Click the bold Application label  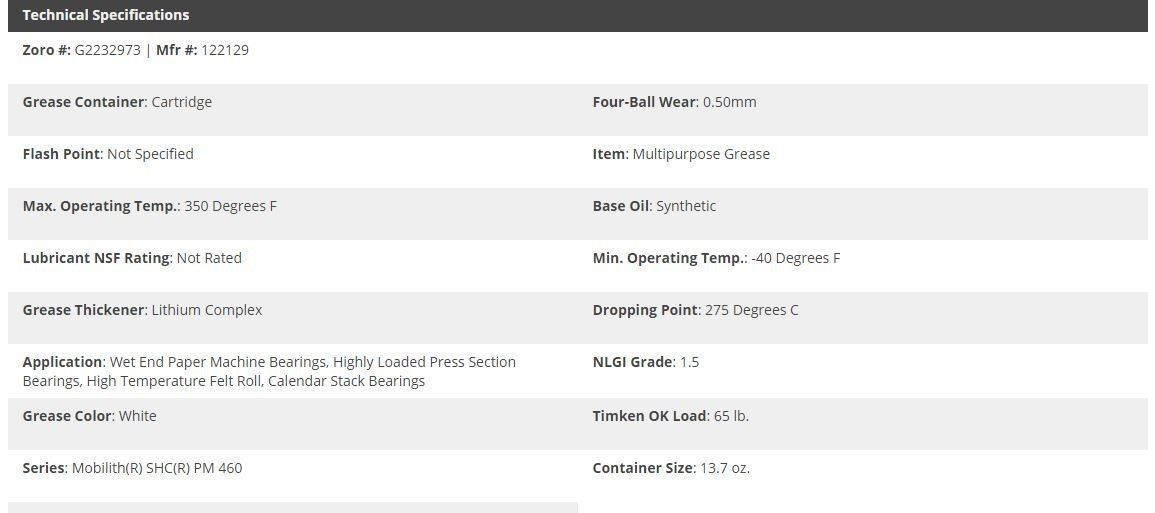pyautogui.click(x=62, y=362)
